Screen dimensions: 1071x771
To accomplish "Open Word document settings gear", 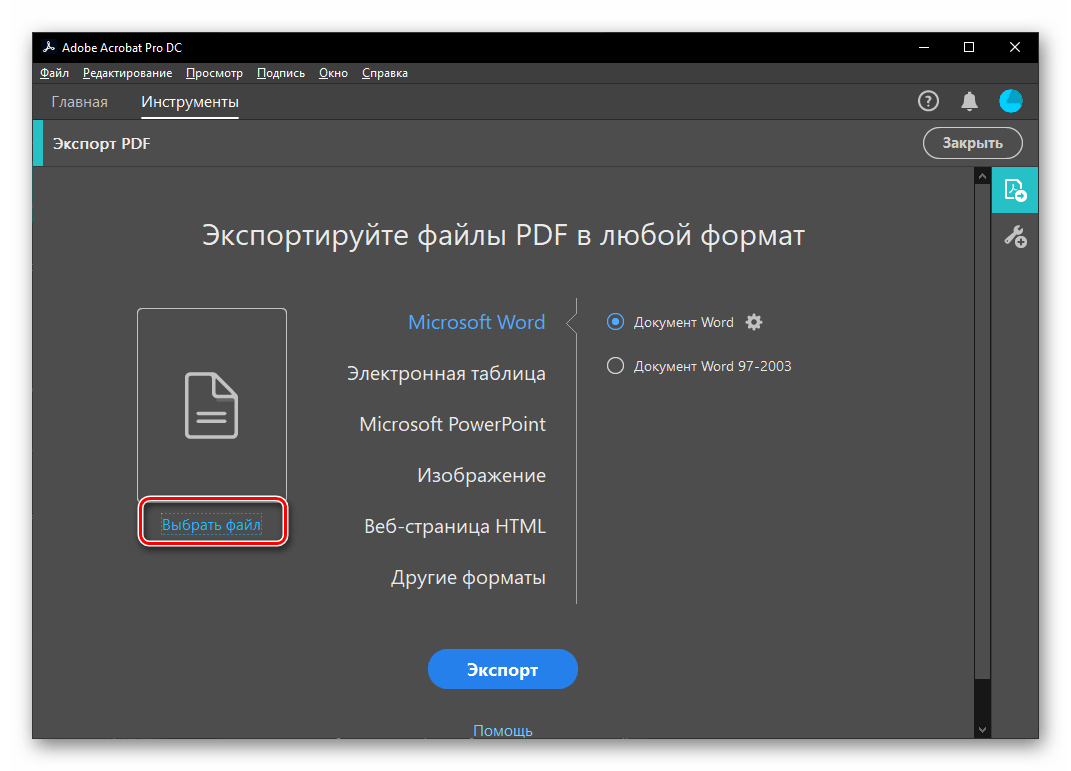I will (x=753, y=322).
